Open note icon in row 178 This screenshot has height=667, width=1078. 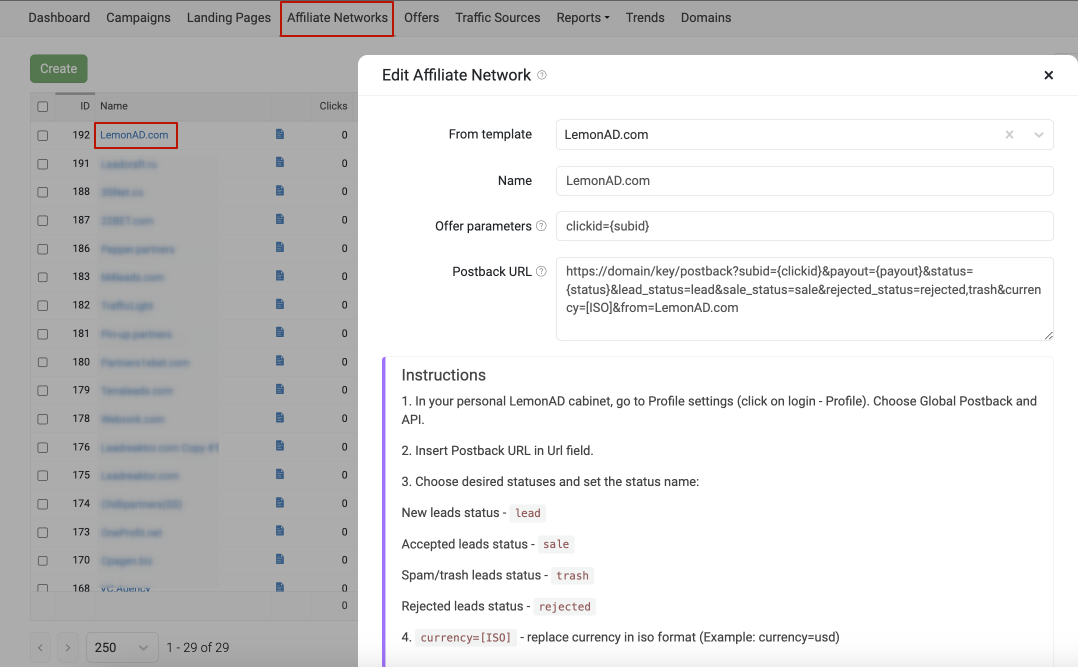point(280,417)
